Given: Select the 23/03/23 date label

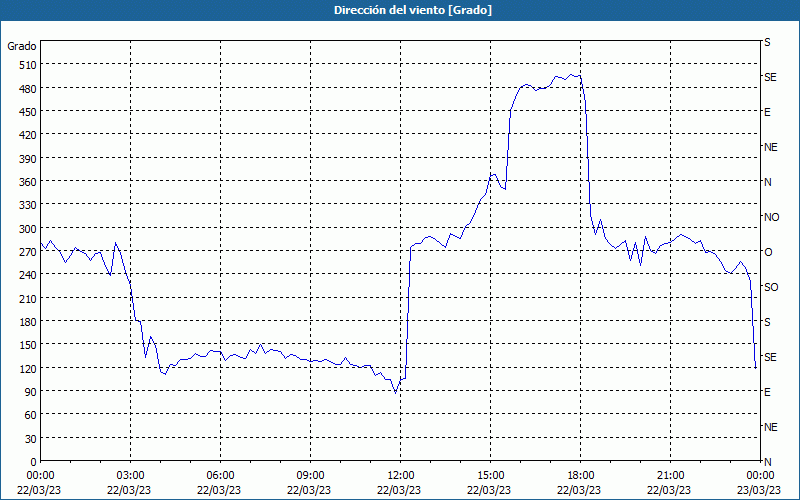Looking at the screenshot, I should (x=759, y=490).
